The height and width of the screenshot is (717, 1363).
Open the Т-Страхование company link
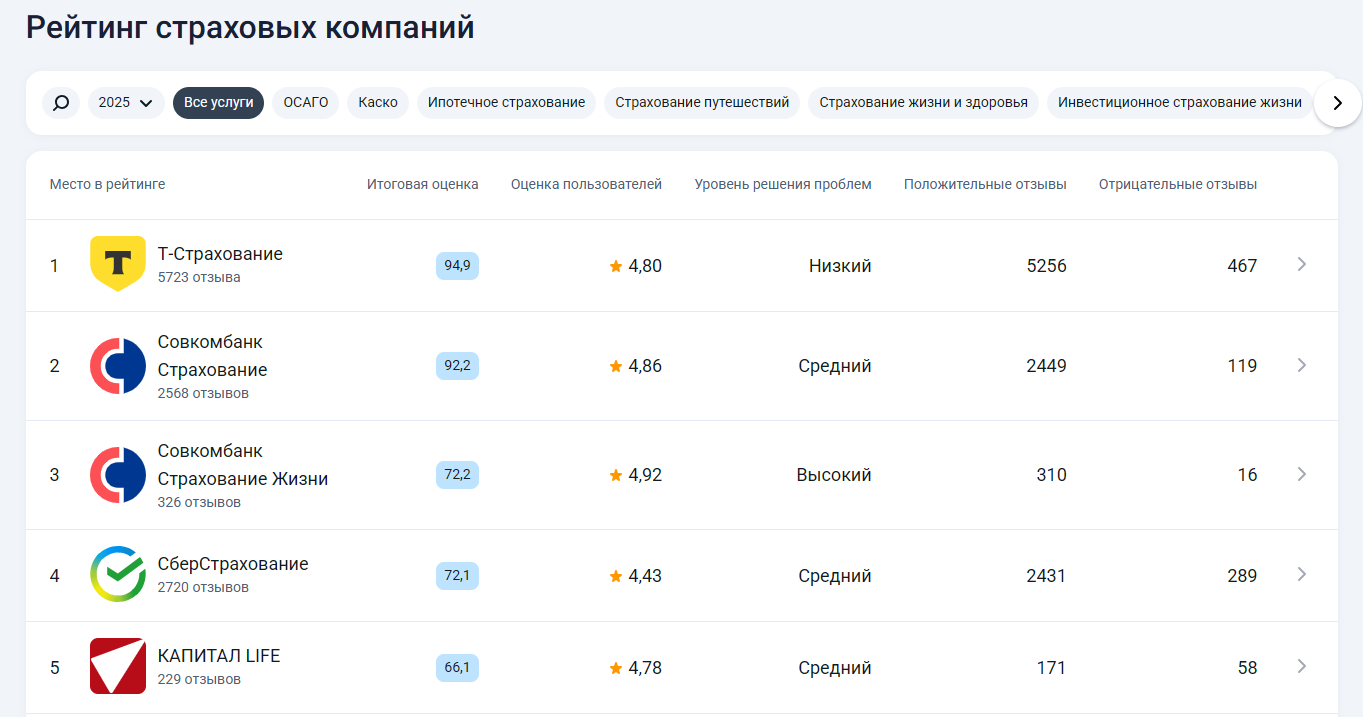220,254
